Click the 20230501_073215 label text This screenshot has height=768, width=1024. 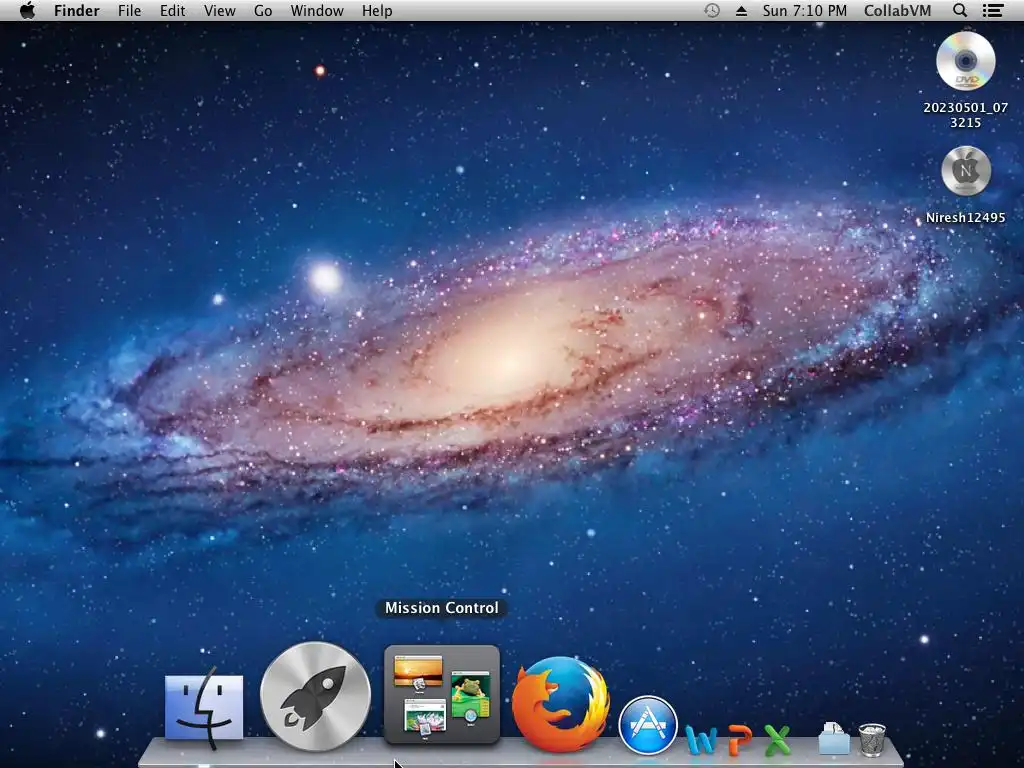click(x=965, y=115)
